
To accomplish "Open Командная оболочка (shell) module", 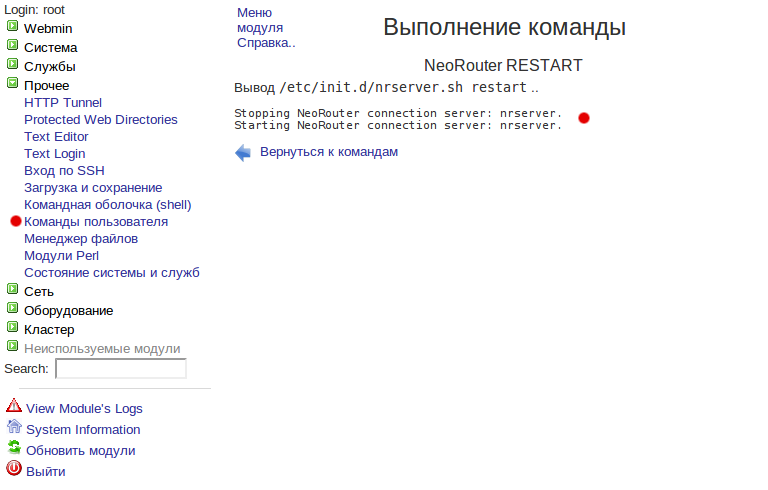I will coord(108,205).
